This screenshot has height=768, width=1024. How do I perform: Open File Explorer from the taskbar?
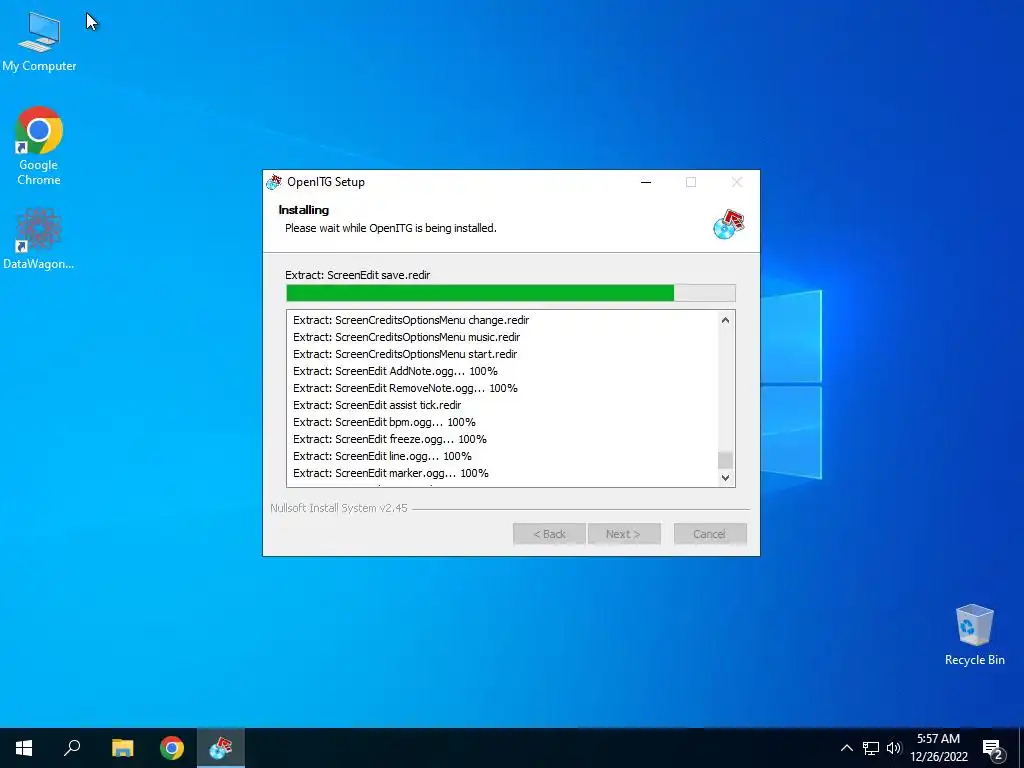pyautogui.click(x=122, y=748)
